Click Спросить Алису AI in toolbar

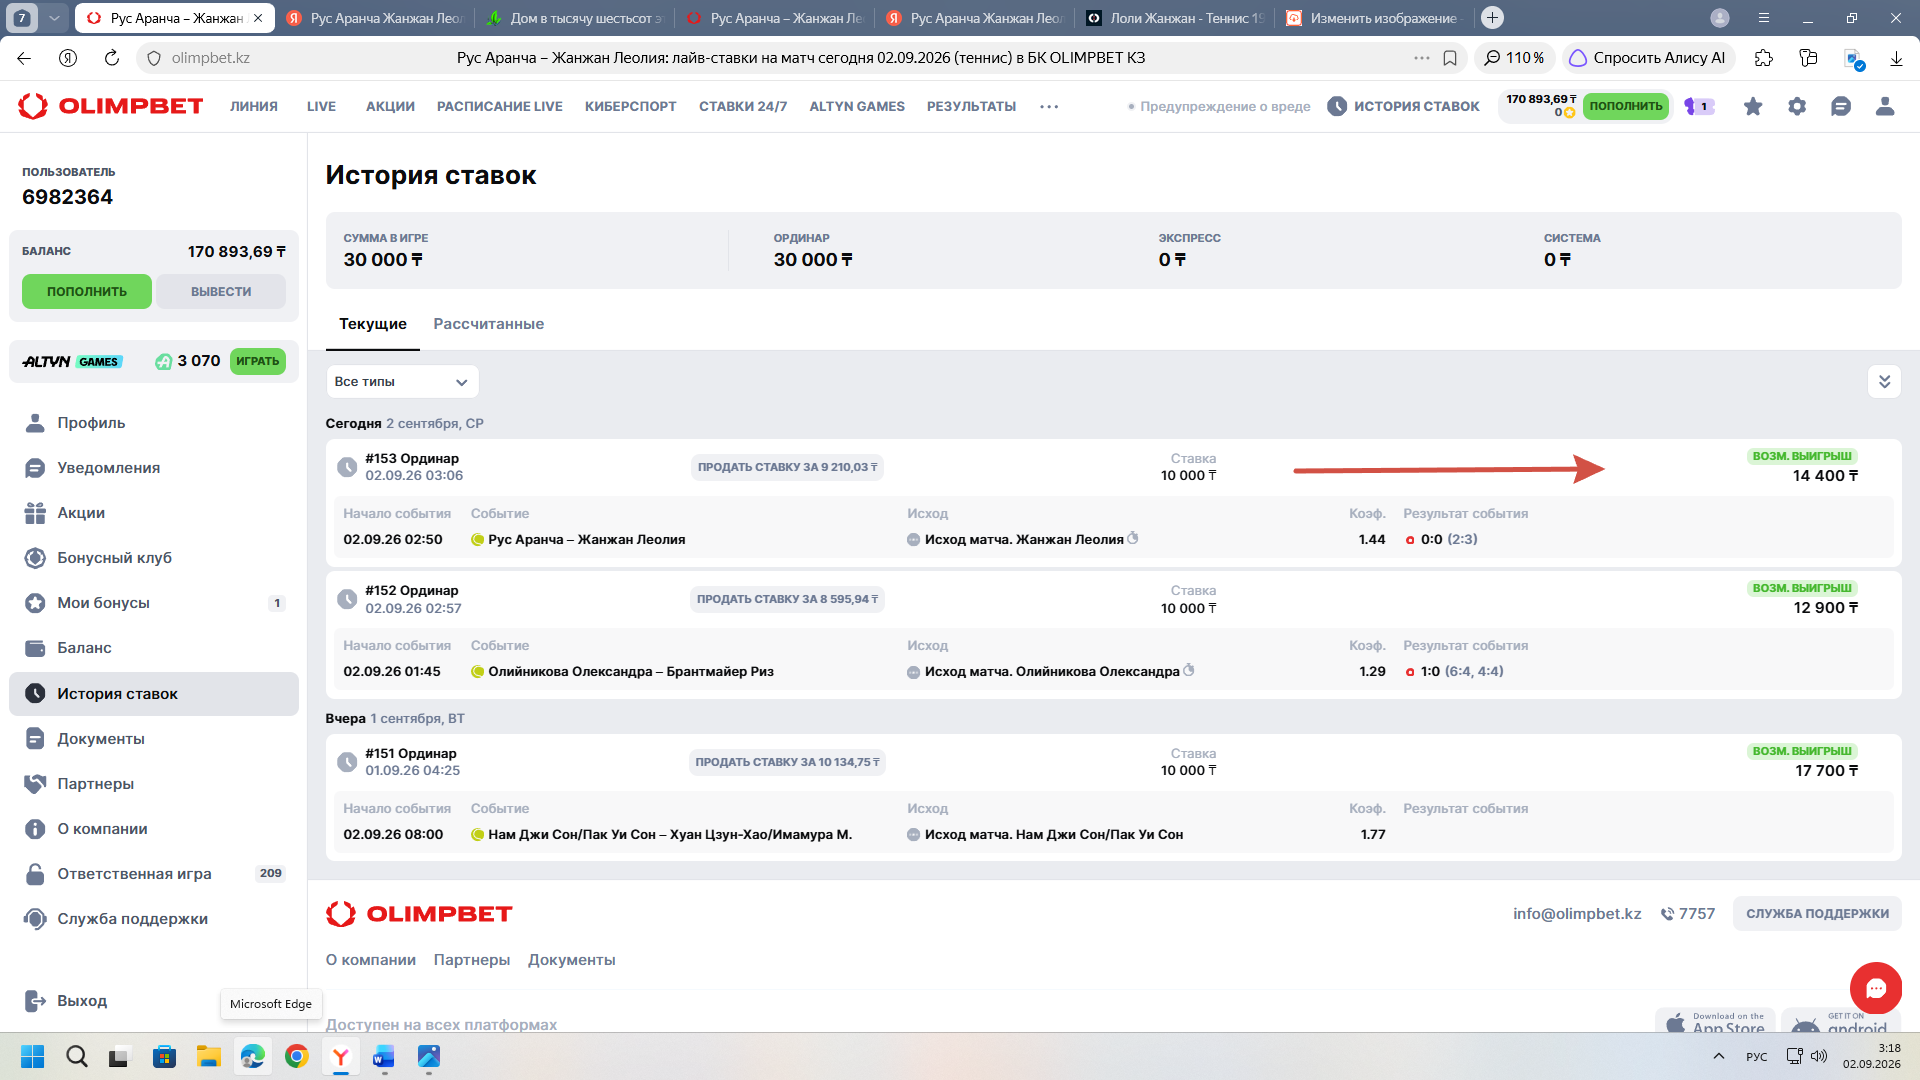click(x=1647, y=58)
